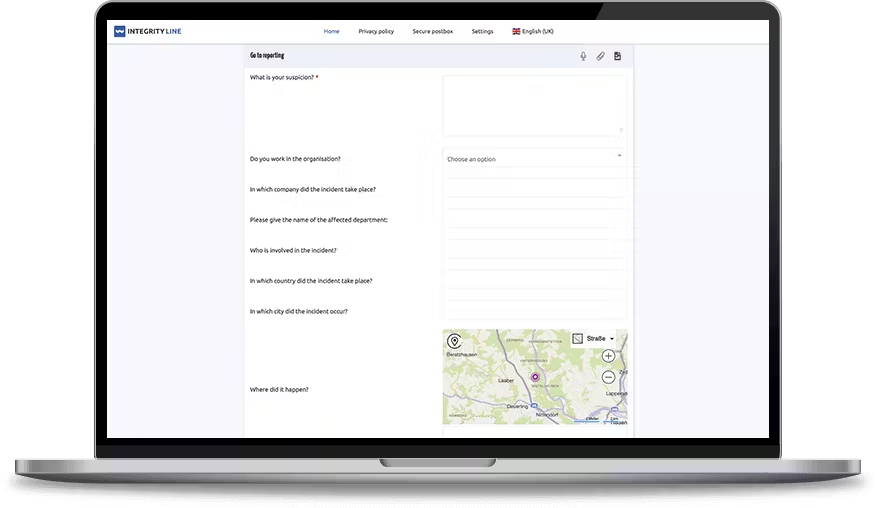Image resolution: width=877 pixels, height=508 pixels.
Task: Start voice recording with microphone icon
Action: coord(583,56)
